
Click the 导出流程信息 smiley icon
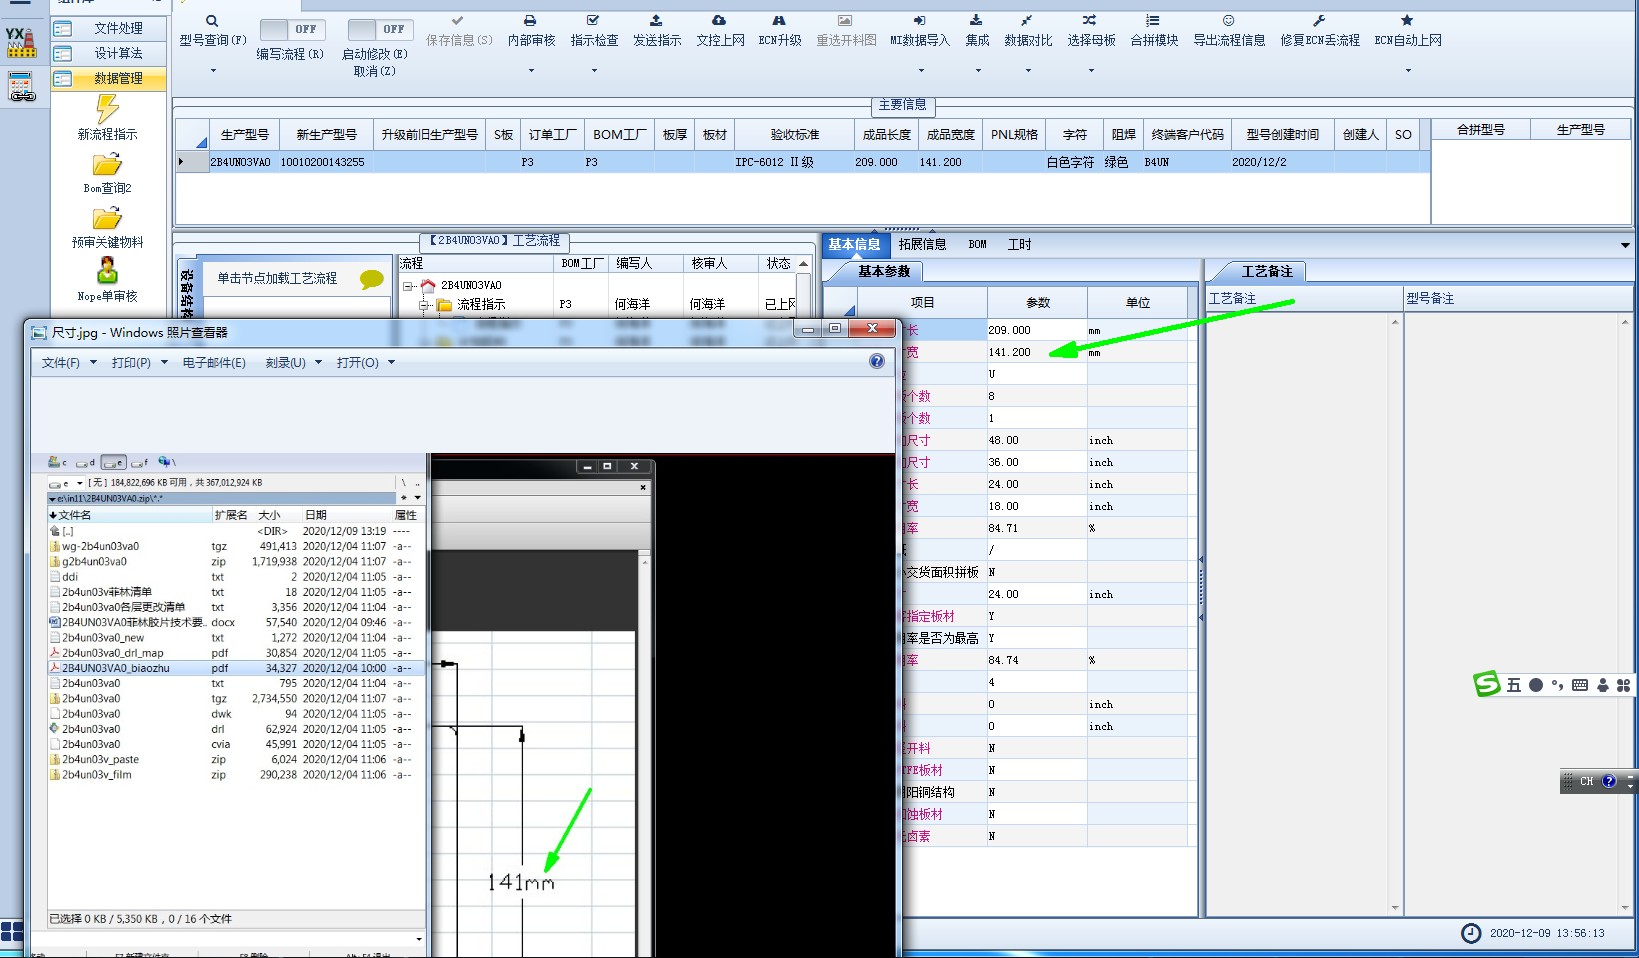click(x=1229, y=21)
